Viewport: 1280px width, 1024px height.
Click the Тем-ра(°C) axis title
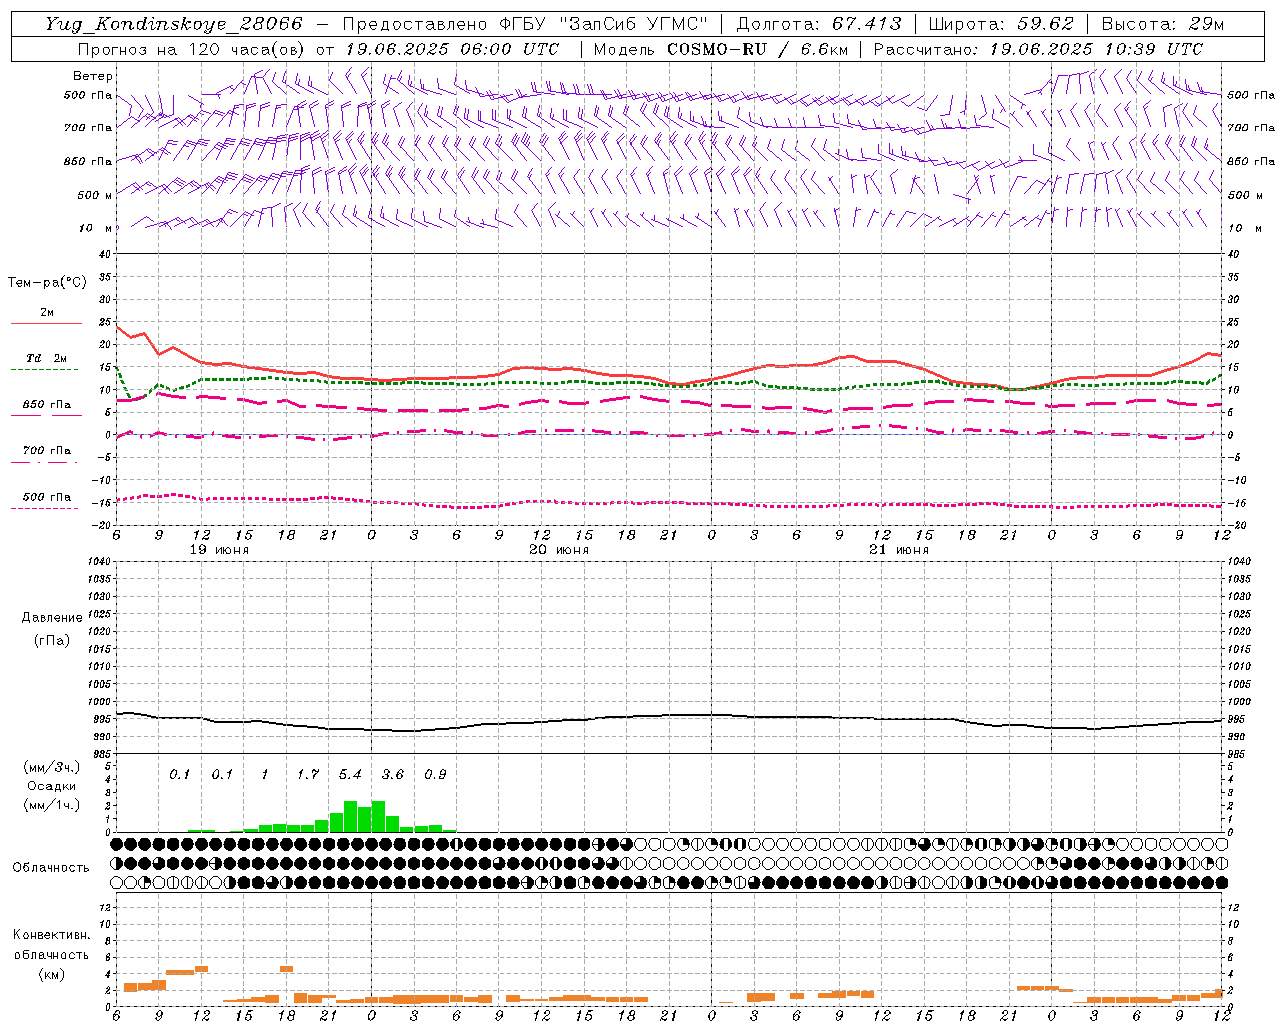(x=47, y=283)
